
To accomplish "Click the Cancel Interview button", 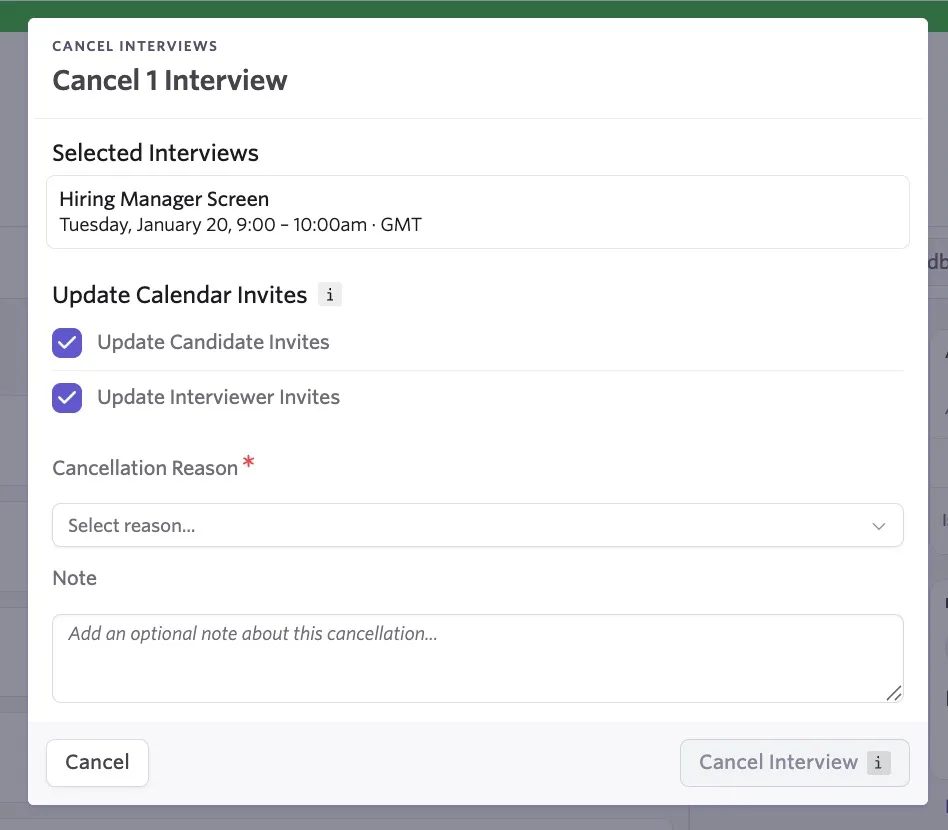I will point(794,762).
